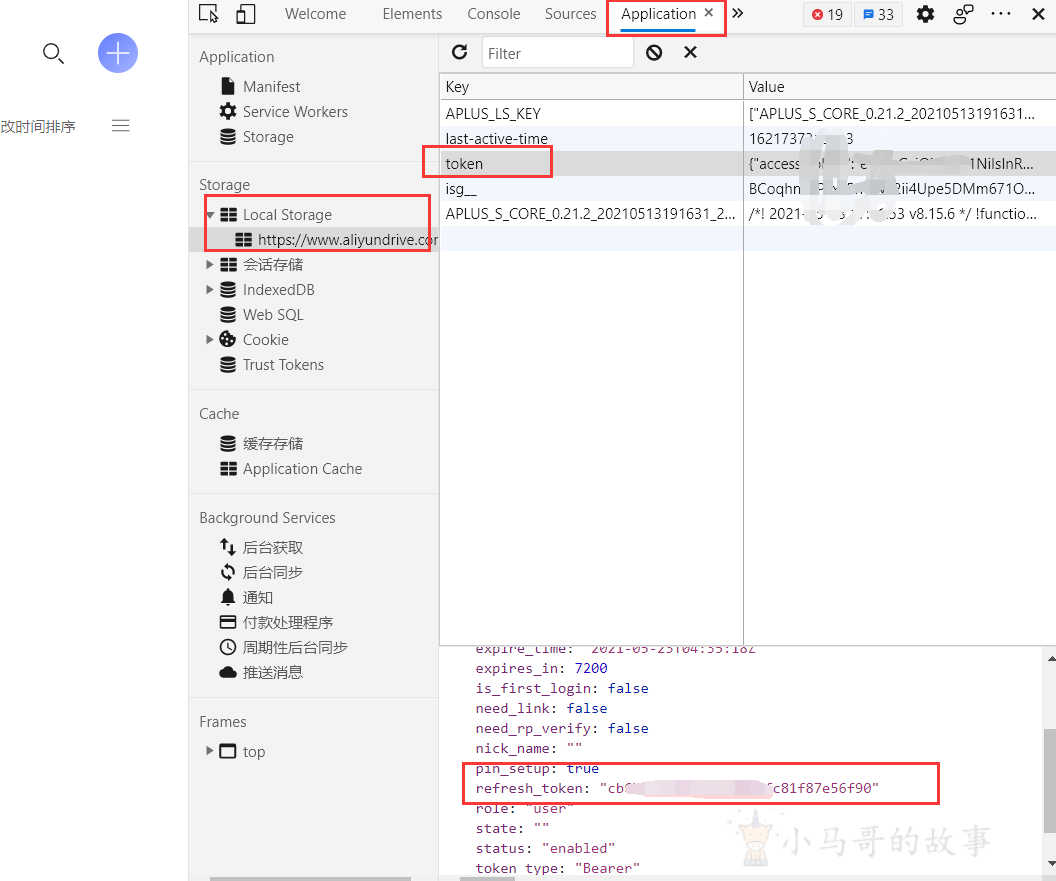Click the Filter input field
Image resolution: width=1056 pixels, height=881 pixels.
(557, 53)
